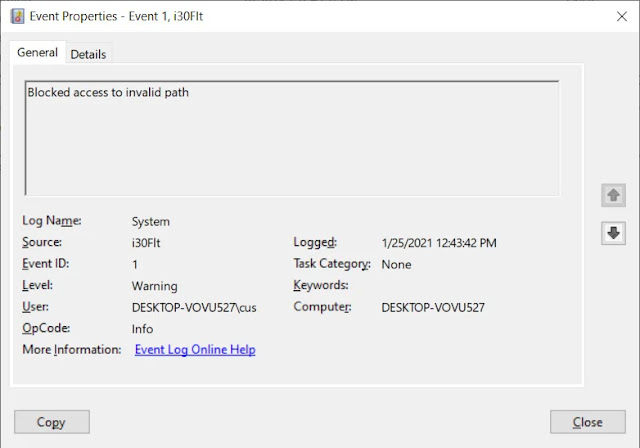Open the Event Log Online Help link
This screenshot has height=448, width=640.
[x=195, y=350]
